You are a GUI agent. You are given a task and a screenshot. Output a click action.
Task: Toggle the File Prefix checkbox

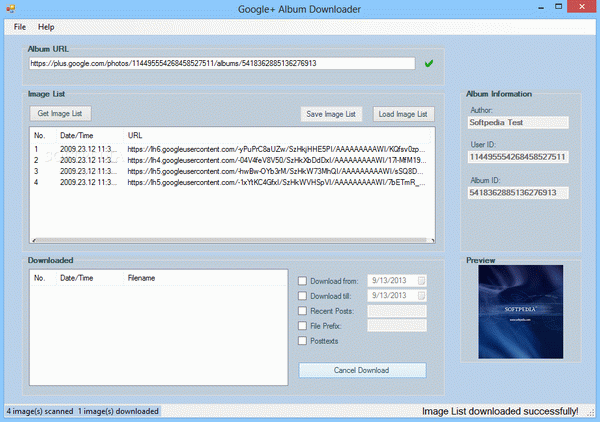point(302,326)
